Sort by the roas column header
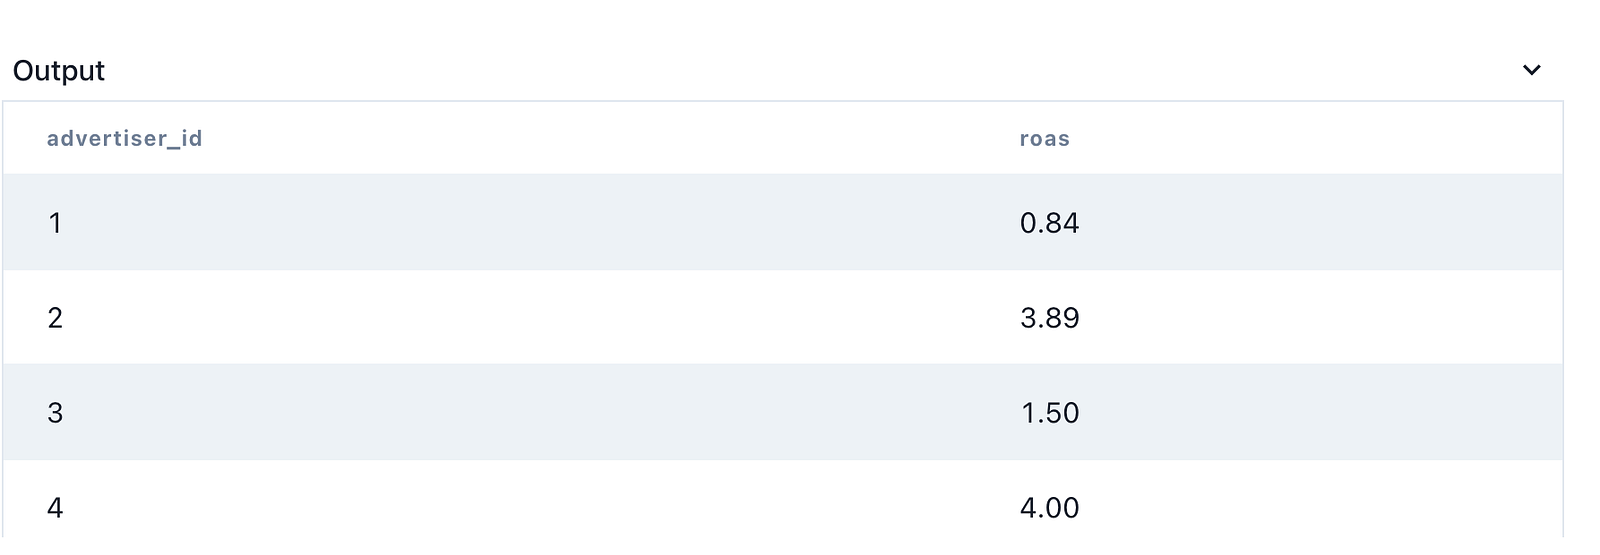This screenshot has width=1600, height=555. click(x=1044, y=139)
